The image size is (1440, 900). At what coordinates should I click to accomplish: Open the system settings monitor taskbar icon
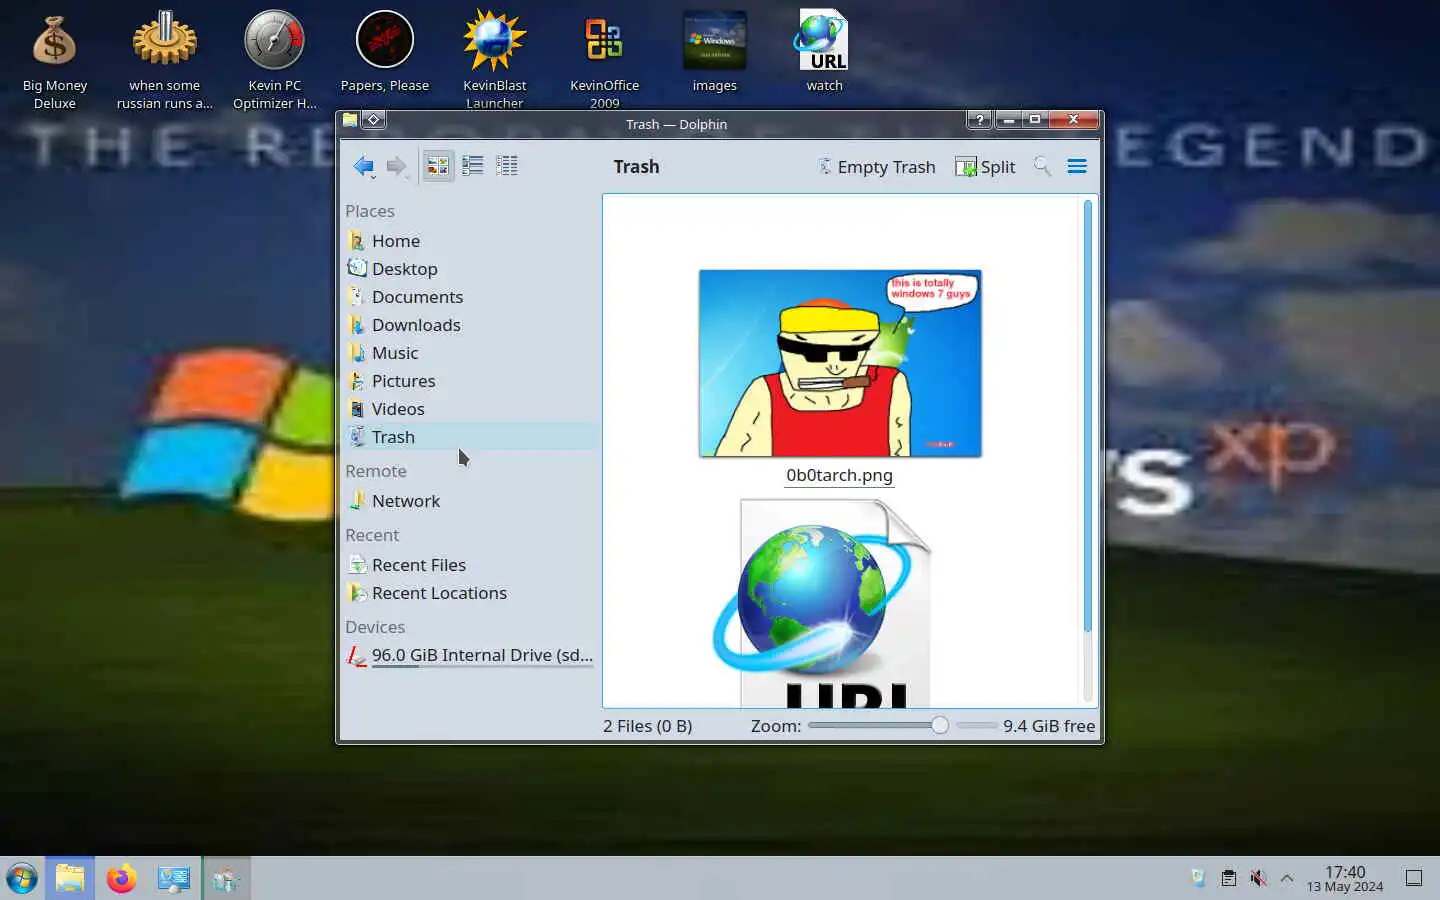(x=173, y=879)
